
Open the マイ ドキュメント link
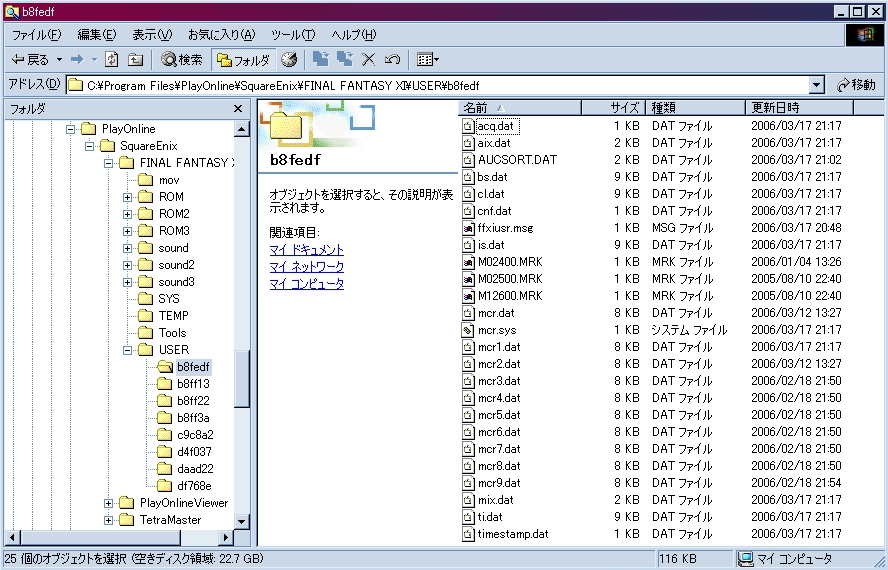tap(306, 250)
